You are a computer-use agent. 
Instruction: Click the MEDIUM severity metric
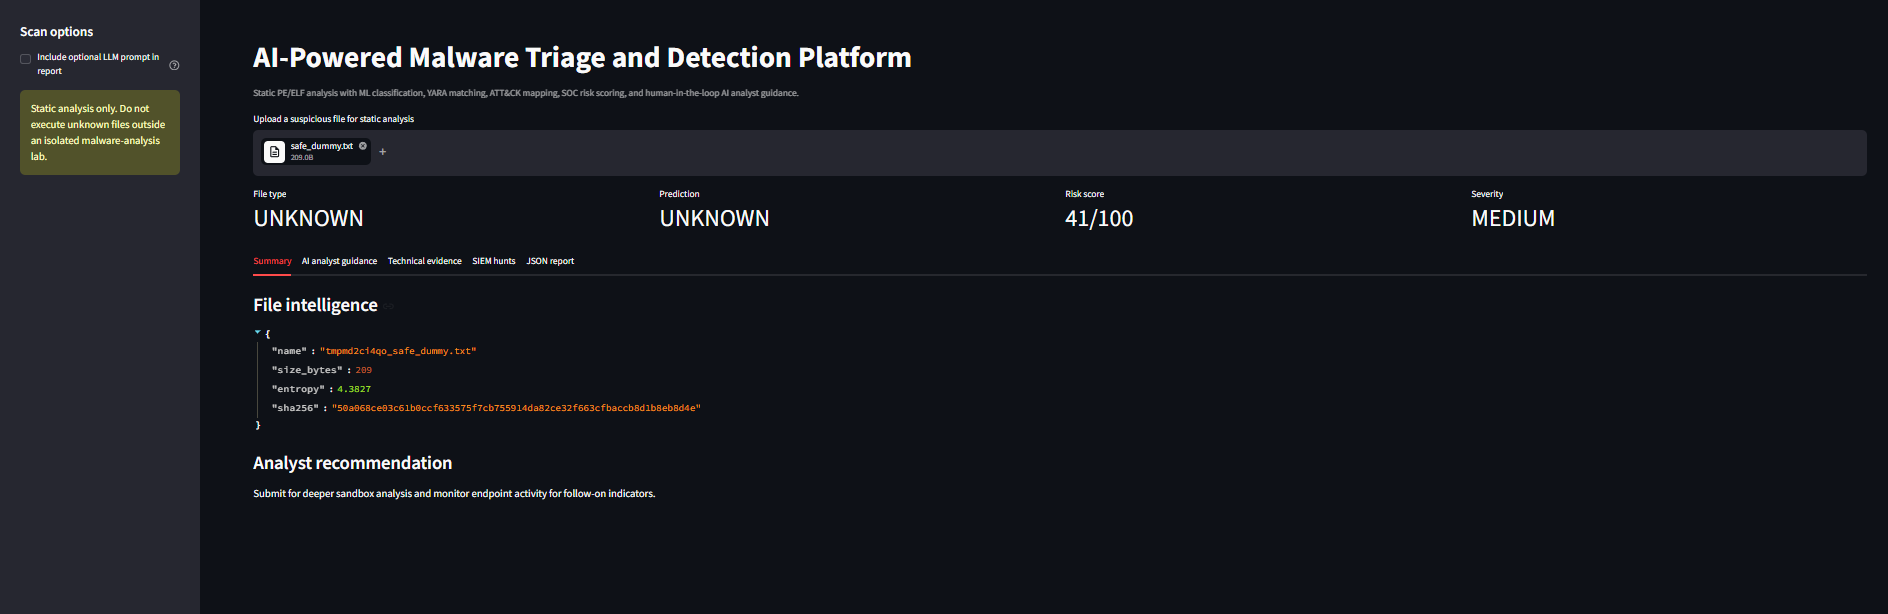tap(1513, 218)
